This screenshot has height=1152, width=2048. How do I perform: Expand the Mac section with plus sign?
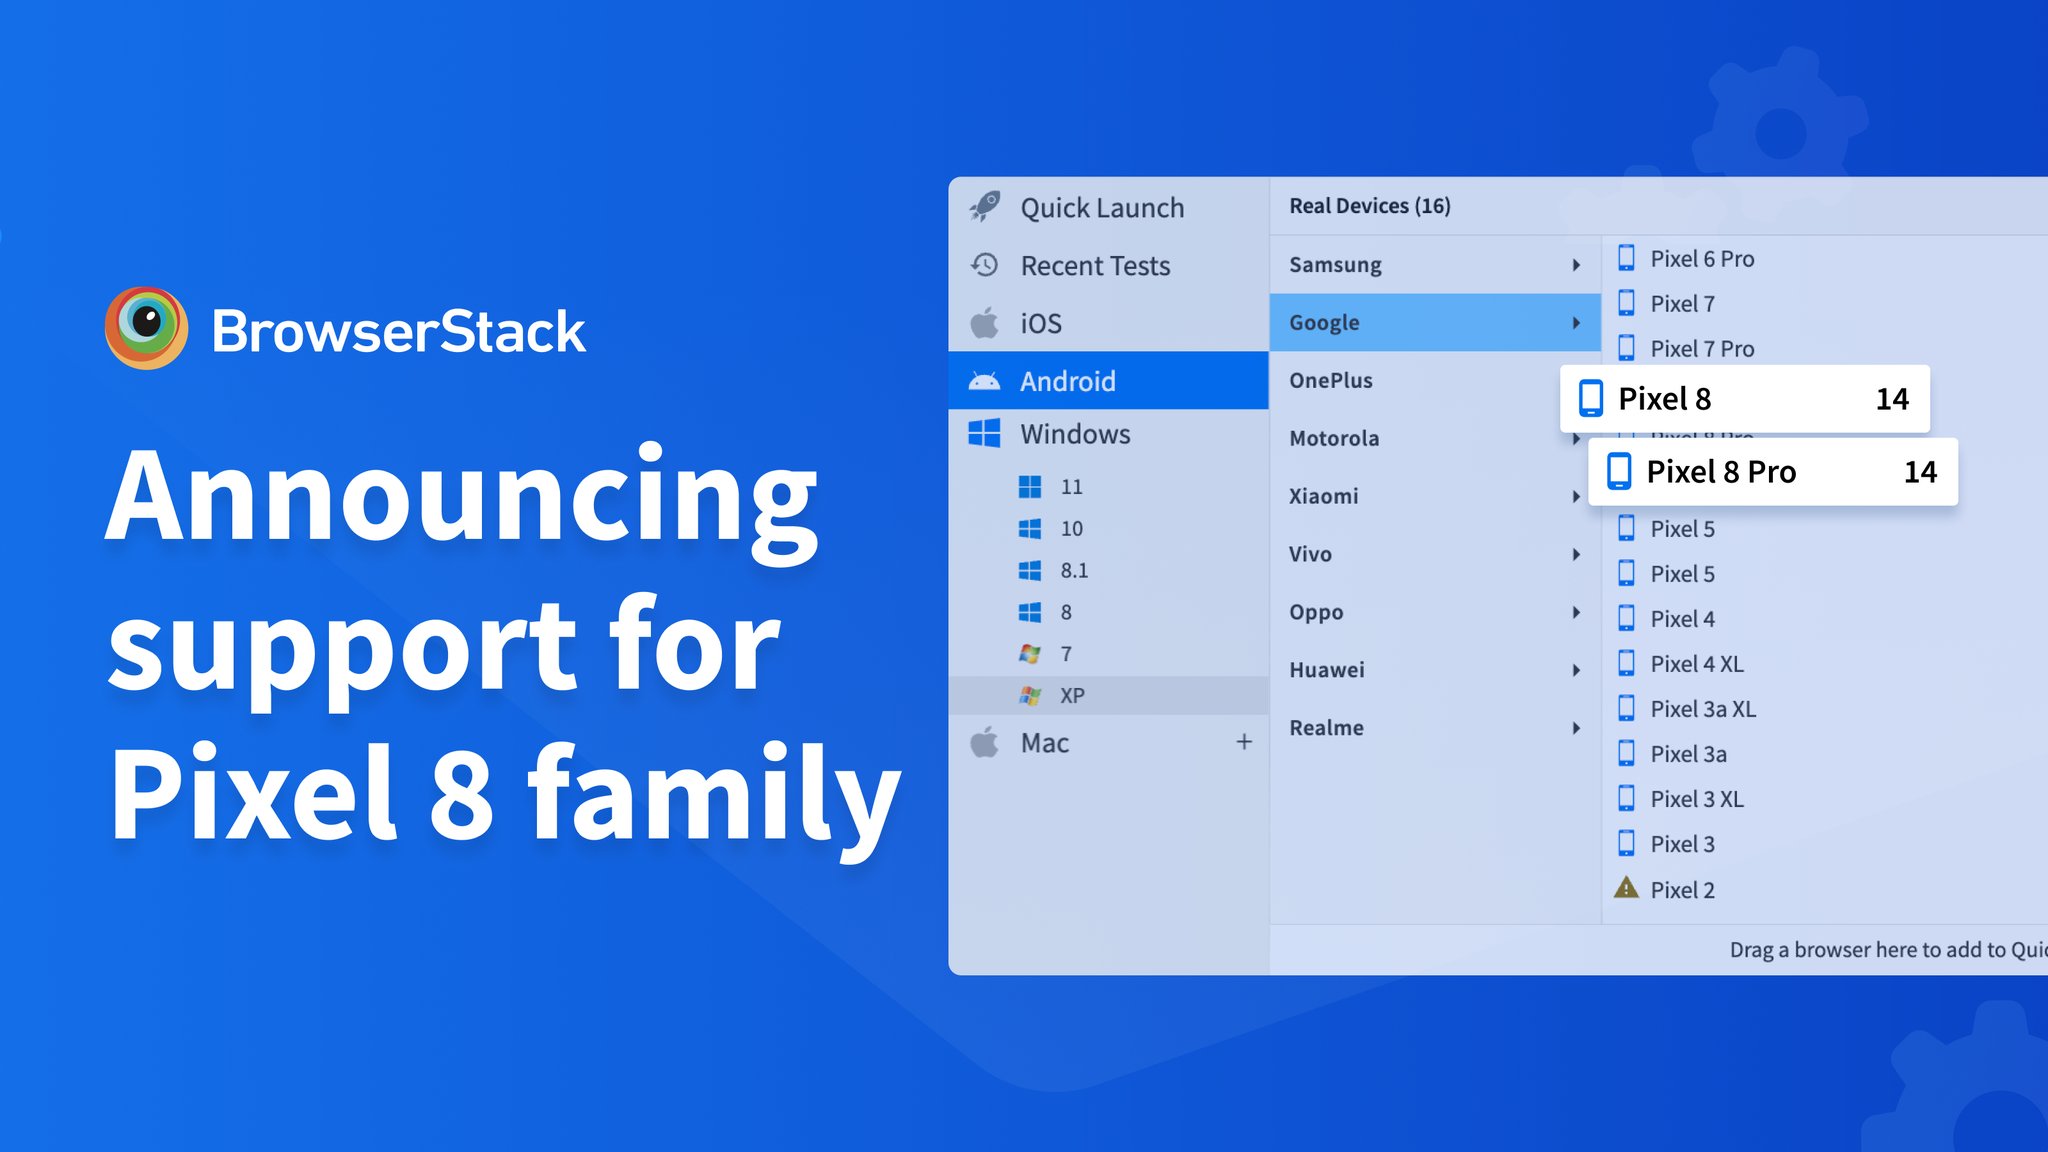[1244, 742]
